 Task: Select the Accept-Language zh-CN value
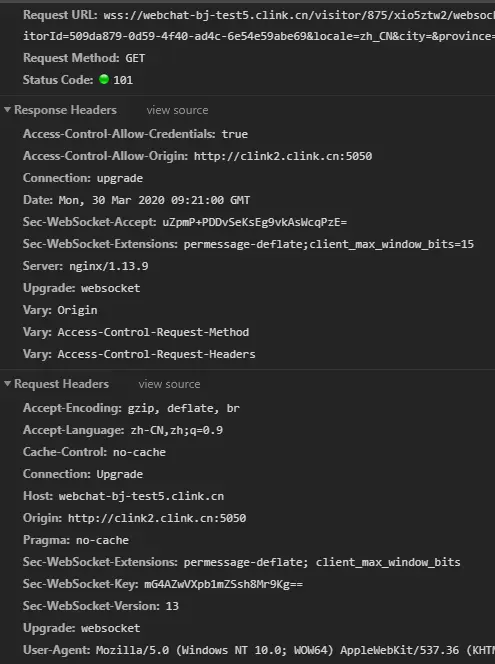point(177,430)
